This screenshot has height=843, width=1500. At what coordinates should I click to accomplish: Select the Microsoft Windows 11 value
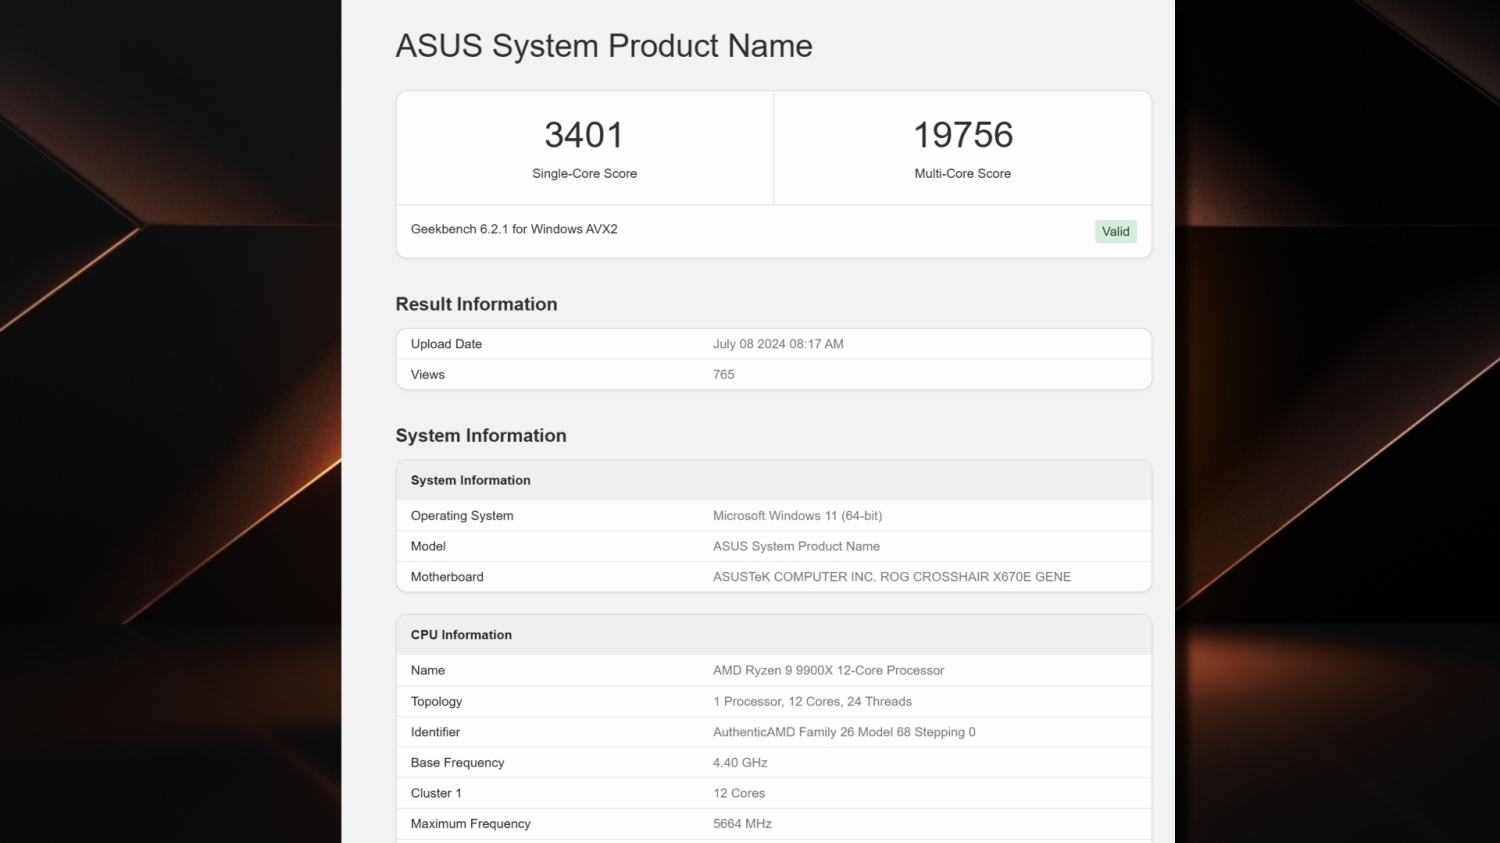797,515
